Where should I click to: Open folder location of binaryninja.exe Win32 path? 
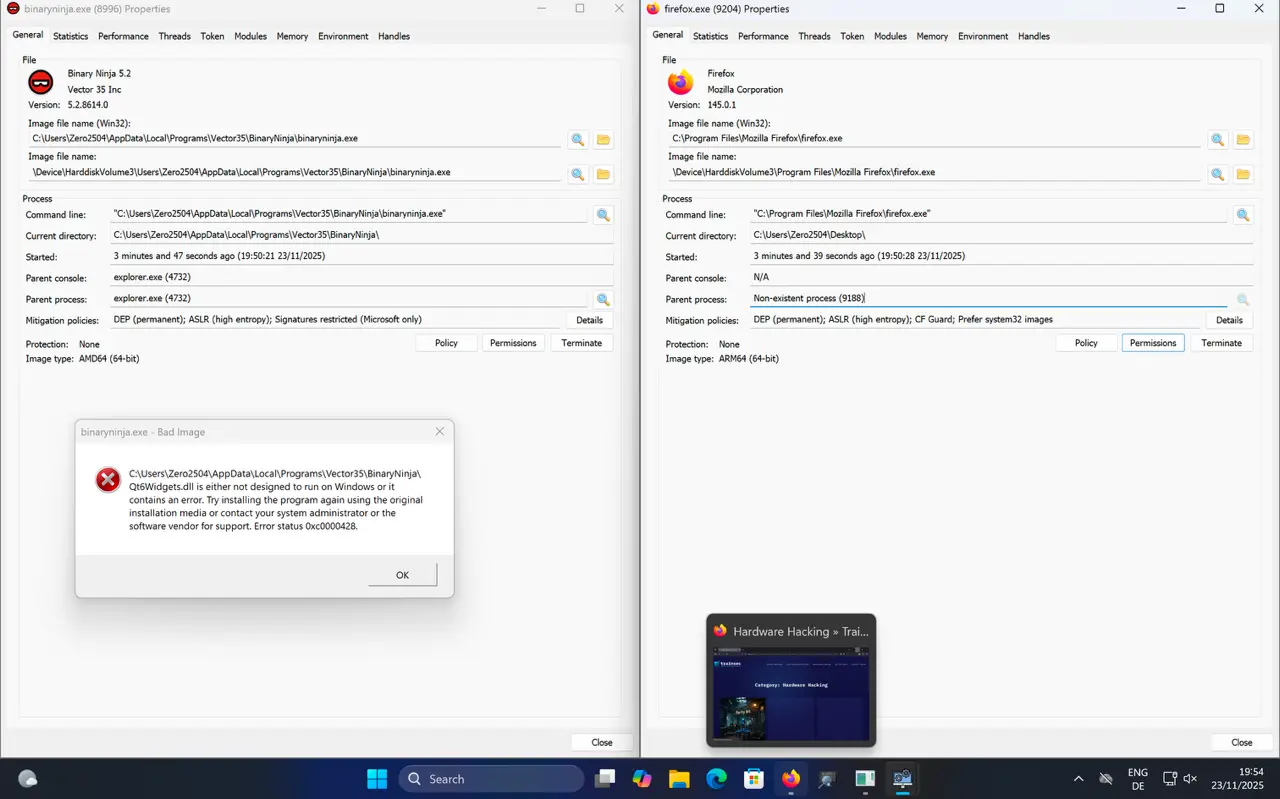pyautogui.click(x=603, y=140)
